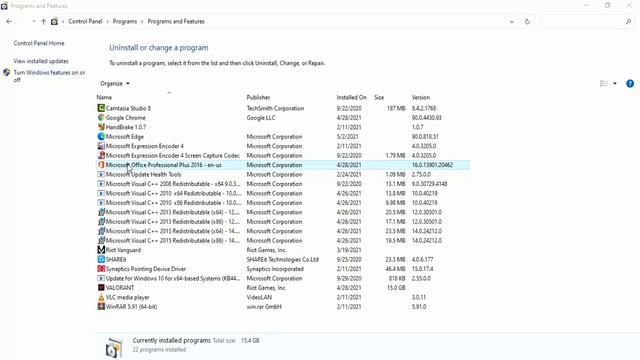This screenshot has height=360, width=640.
Task: Expand the recent locations arrow beside the Forward button
Action: 33,22
